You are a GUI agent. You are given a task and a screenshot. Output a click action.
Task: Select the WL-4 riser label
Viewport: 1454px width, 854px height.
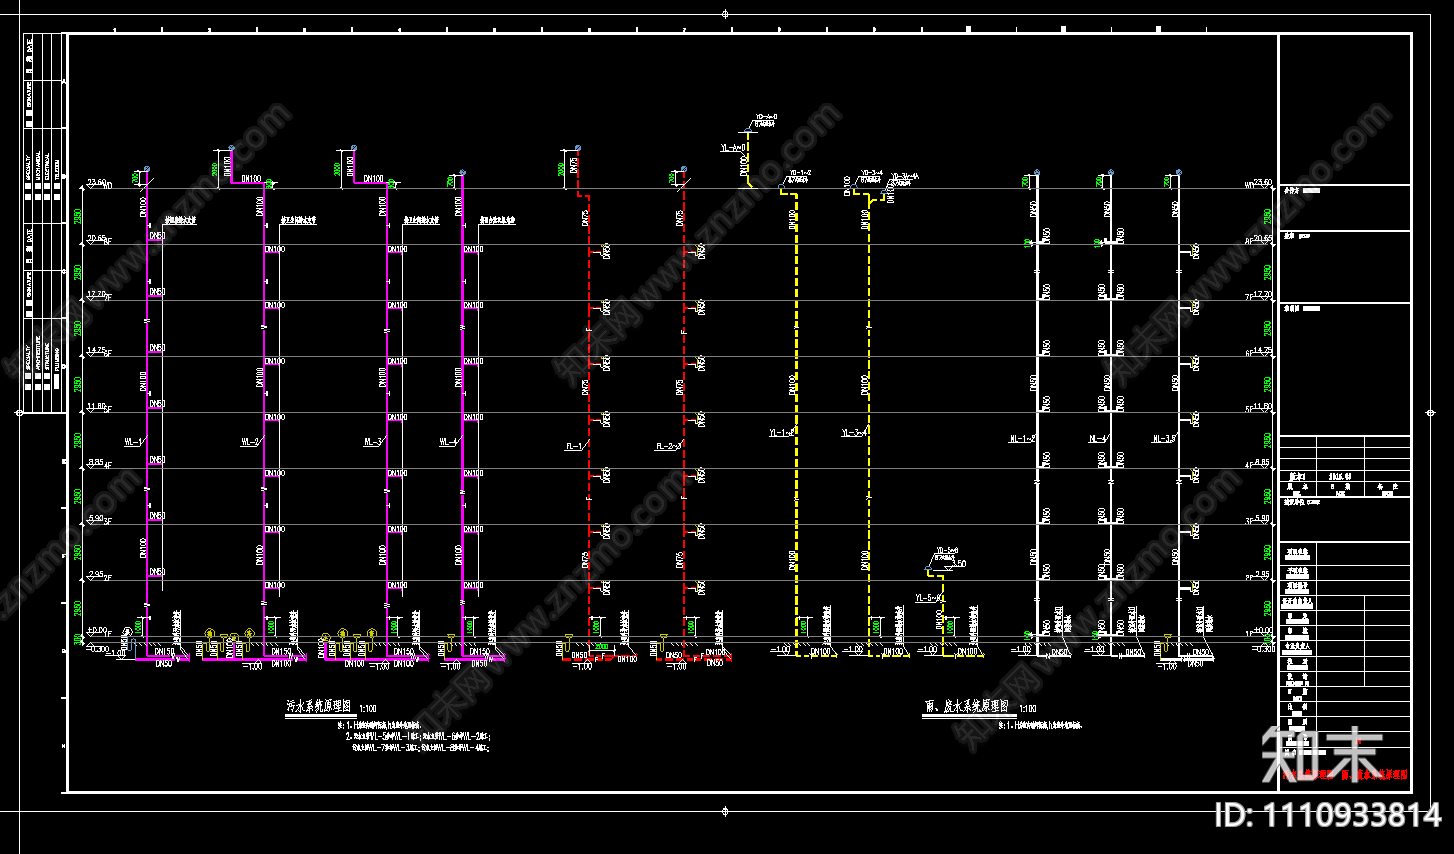[x=448, y=441]
